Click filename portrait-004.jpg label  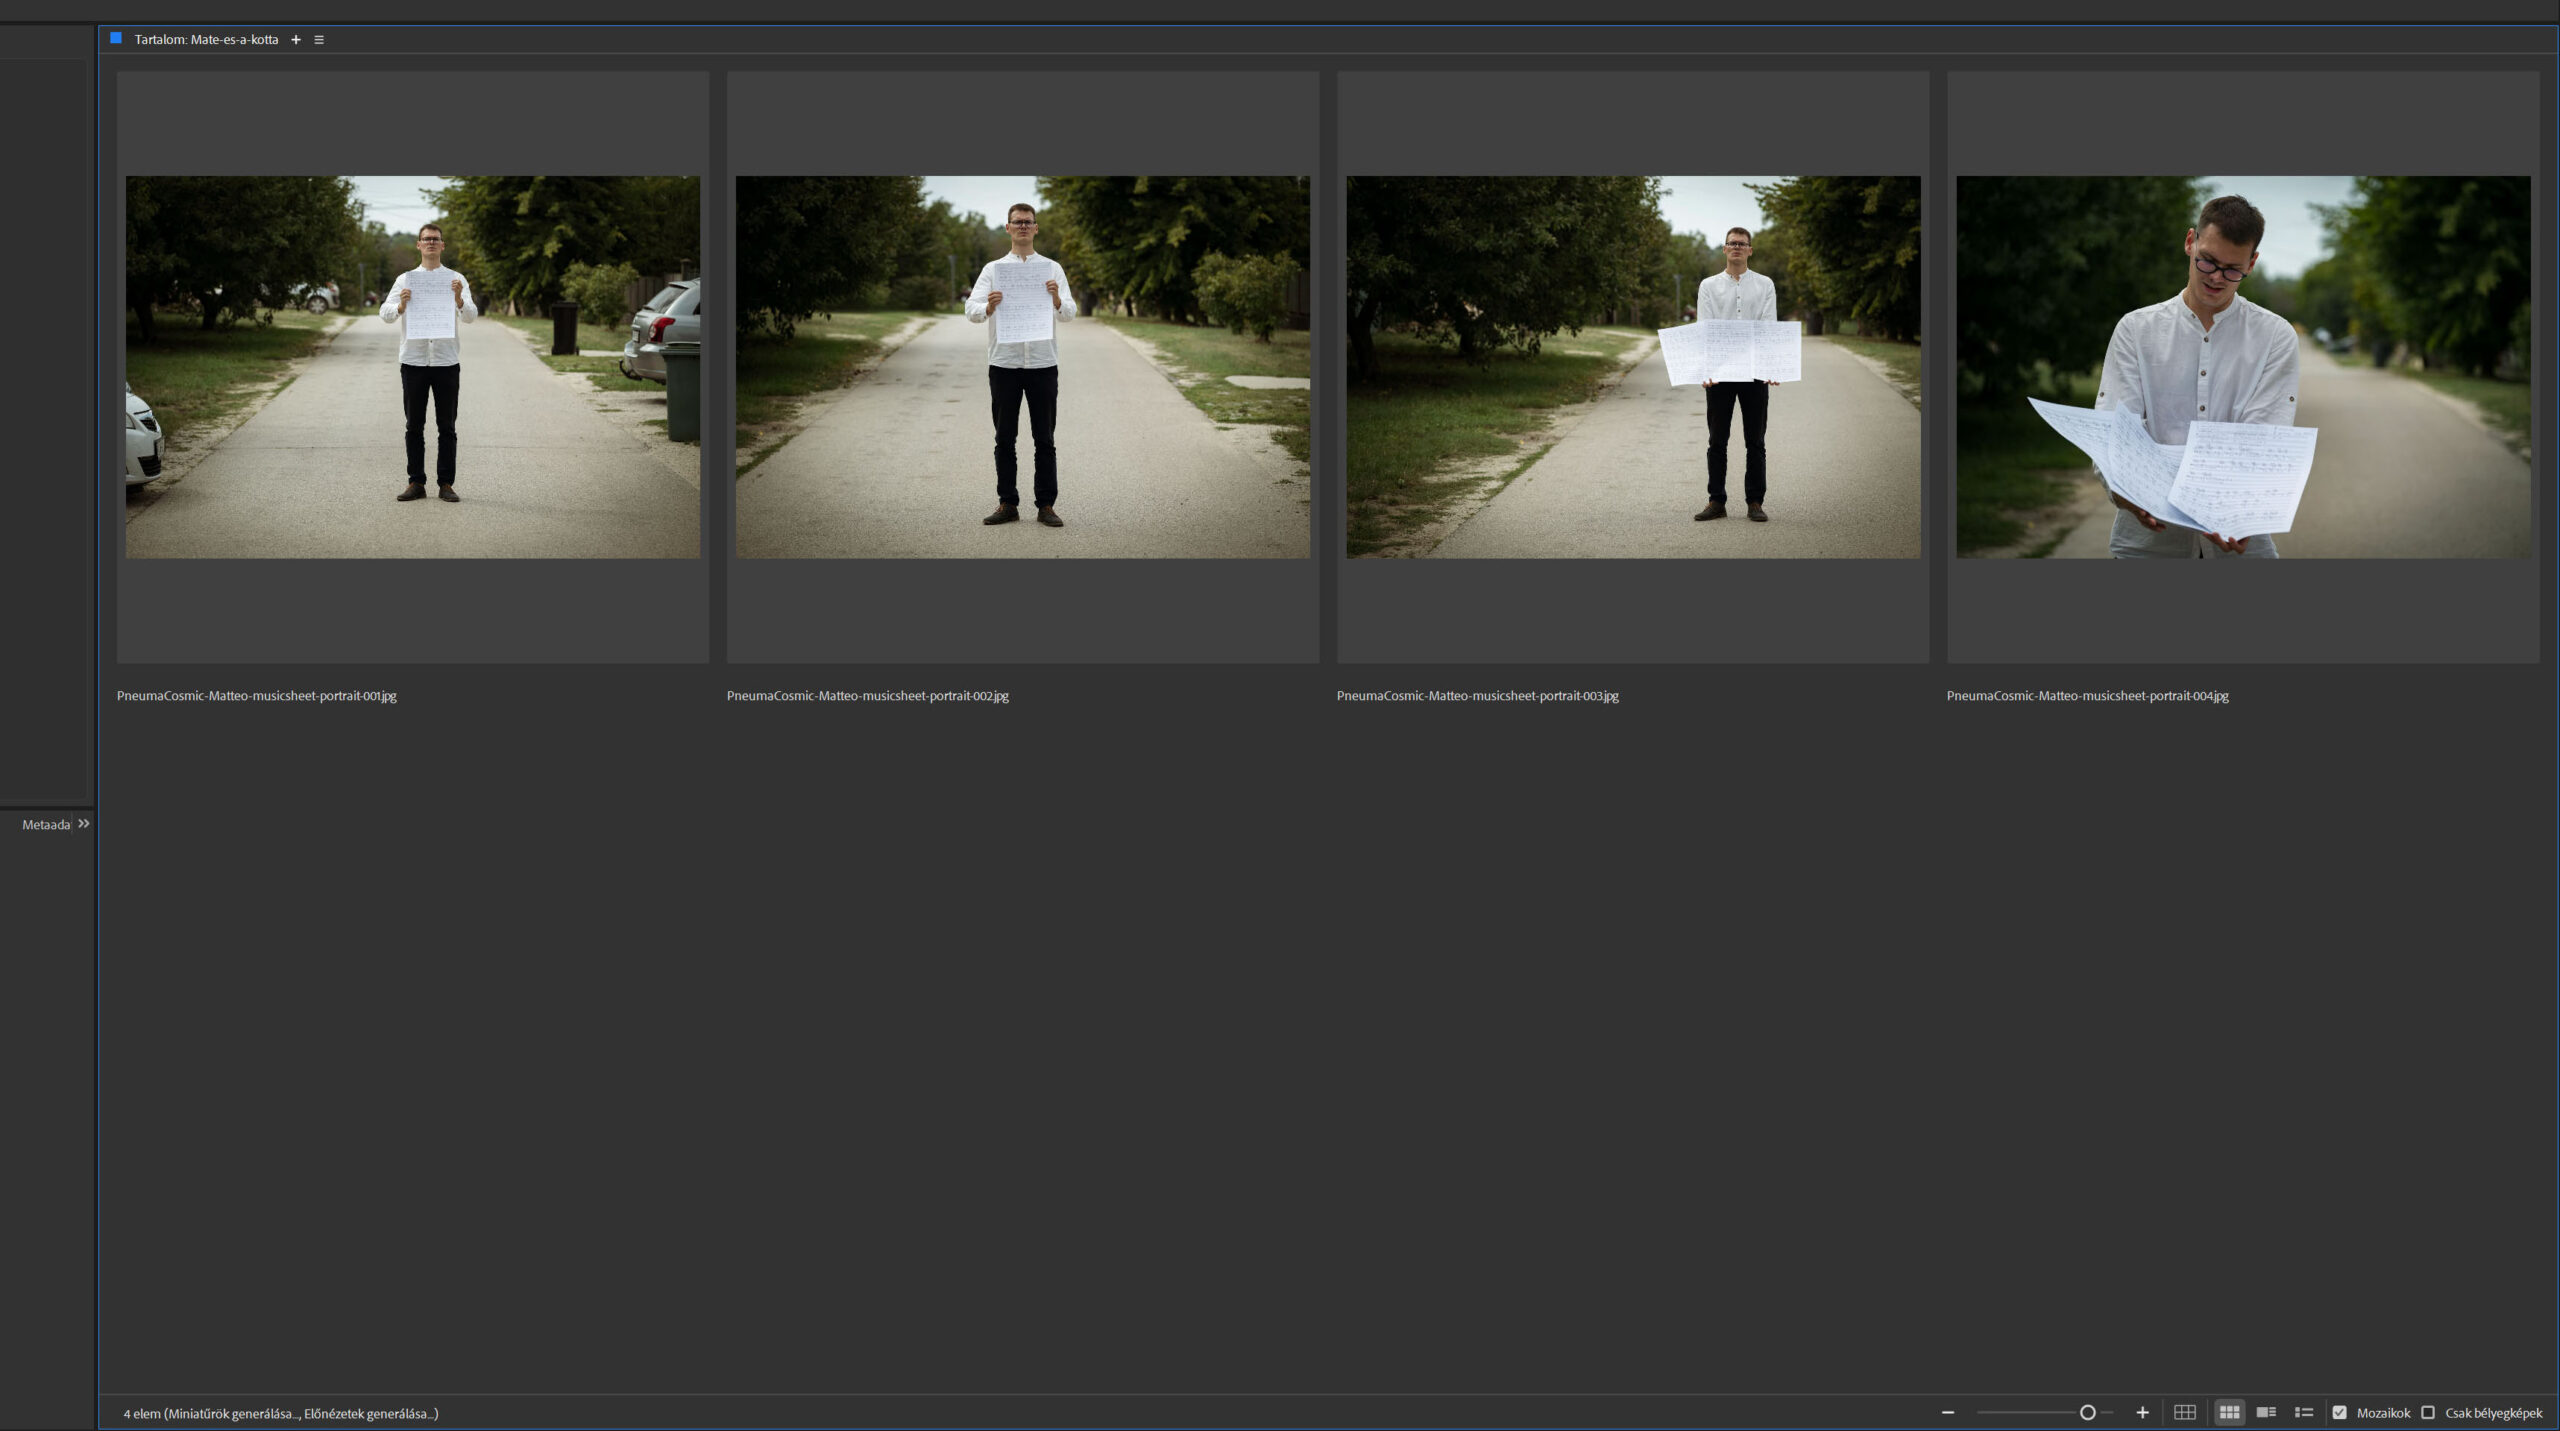tap(2087, 695)
